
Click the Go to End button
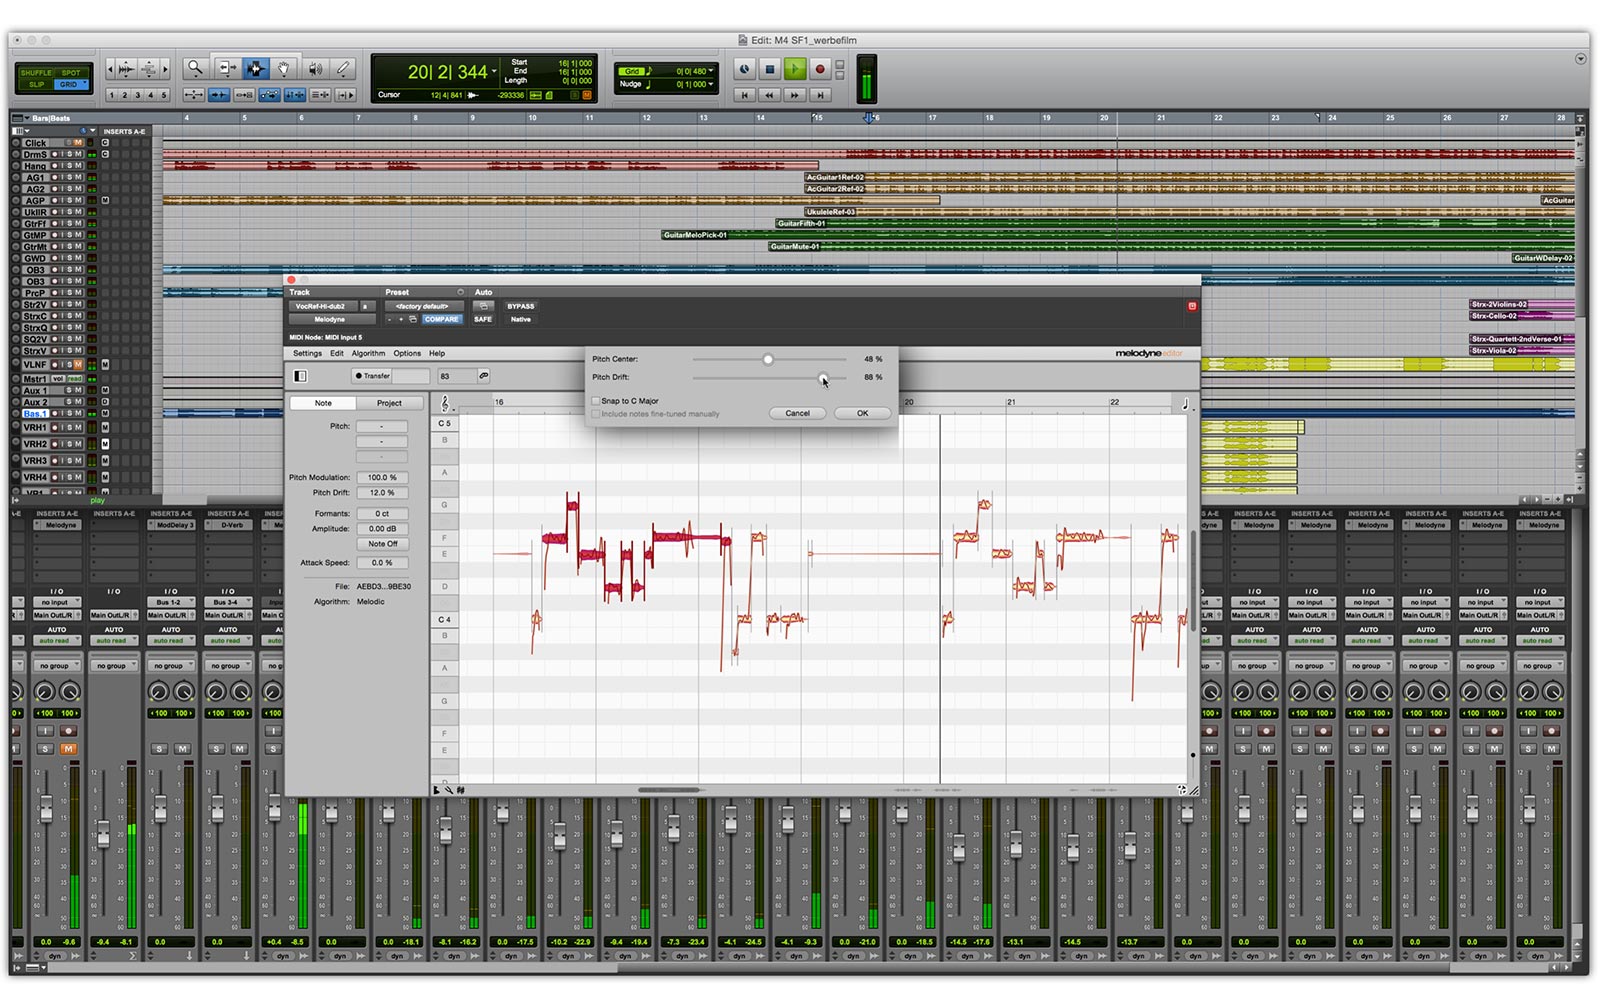click(x=820, y=95)
